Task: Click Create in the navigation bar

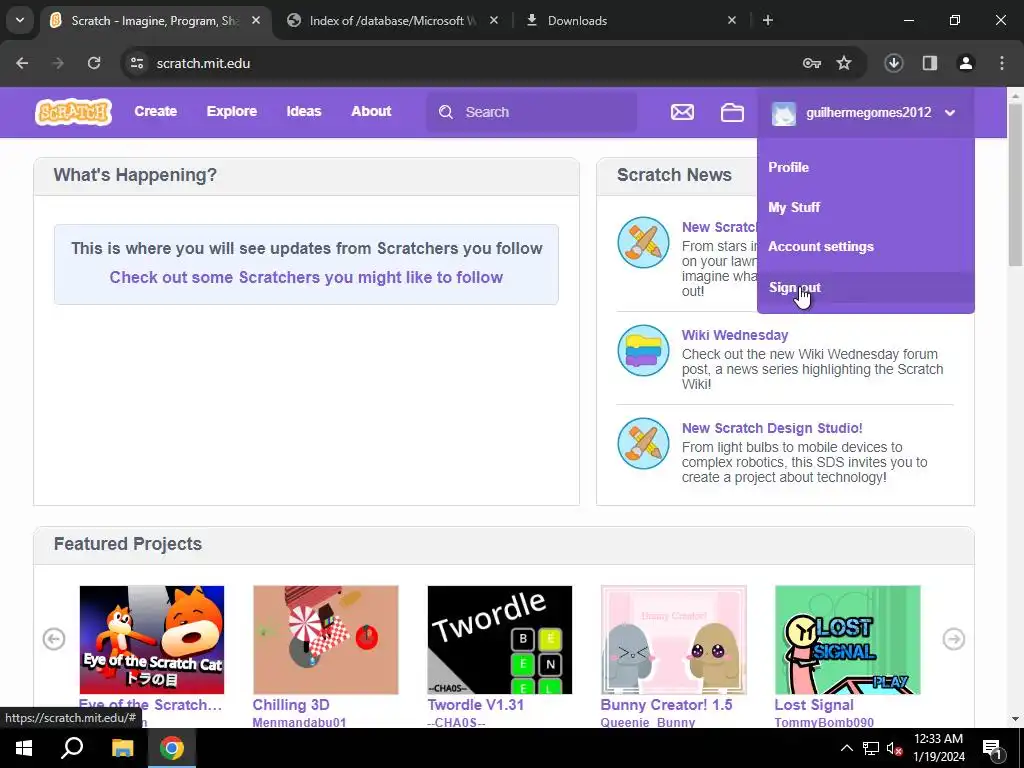Action: [x=155, y=112]
